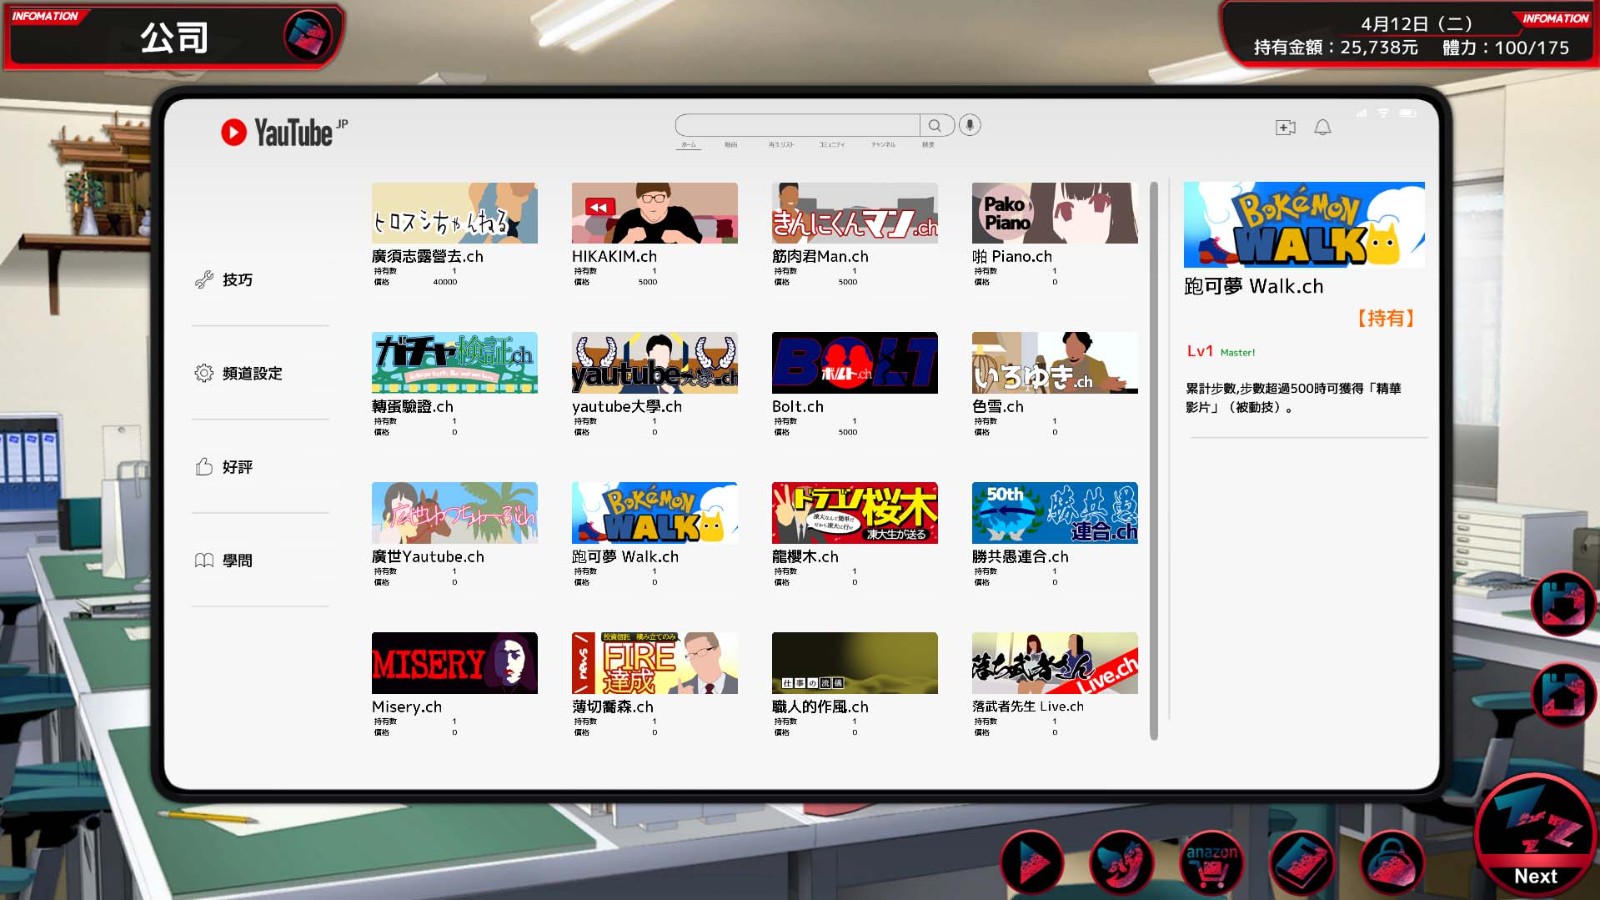This screenshot has width=1600, height=900.
Task: Select 技巧 in the left sidebar
Action: [x=237, y=280]
